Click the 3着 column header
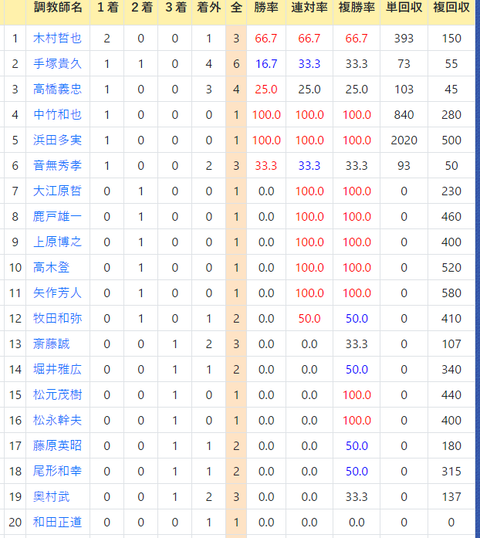The image size is (480, 538). [175, 8]
